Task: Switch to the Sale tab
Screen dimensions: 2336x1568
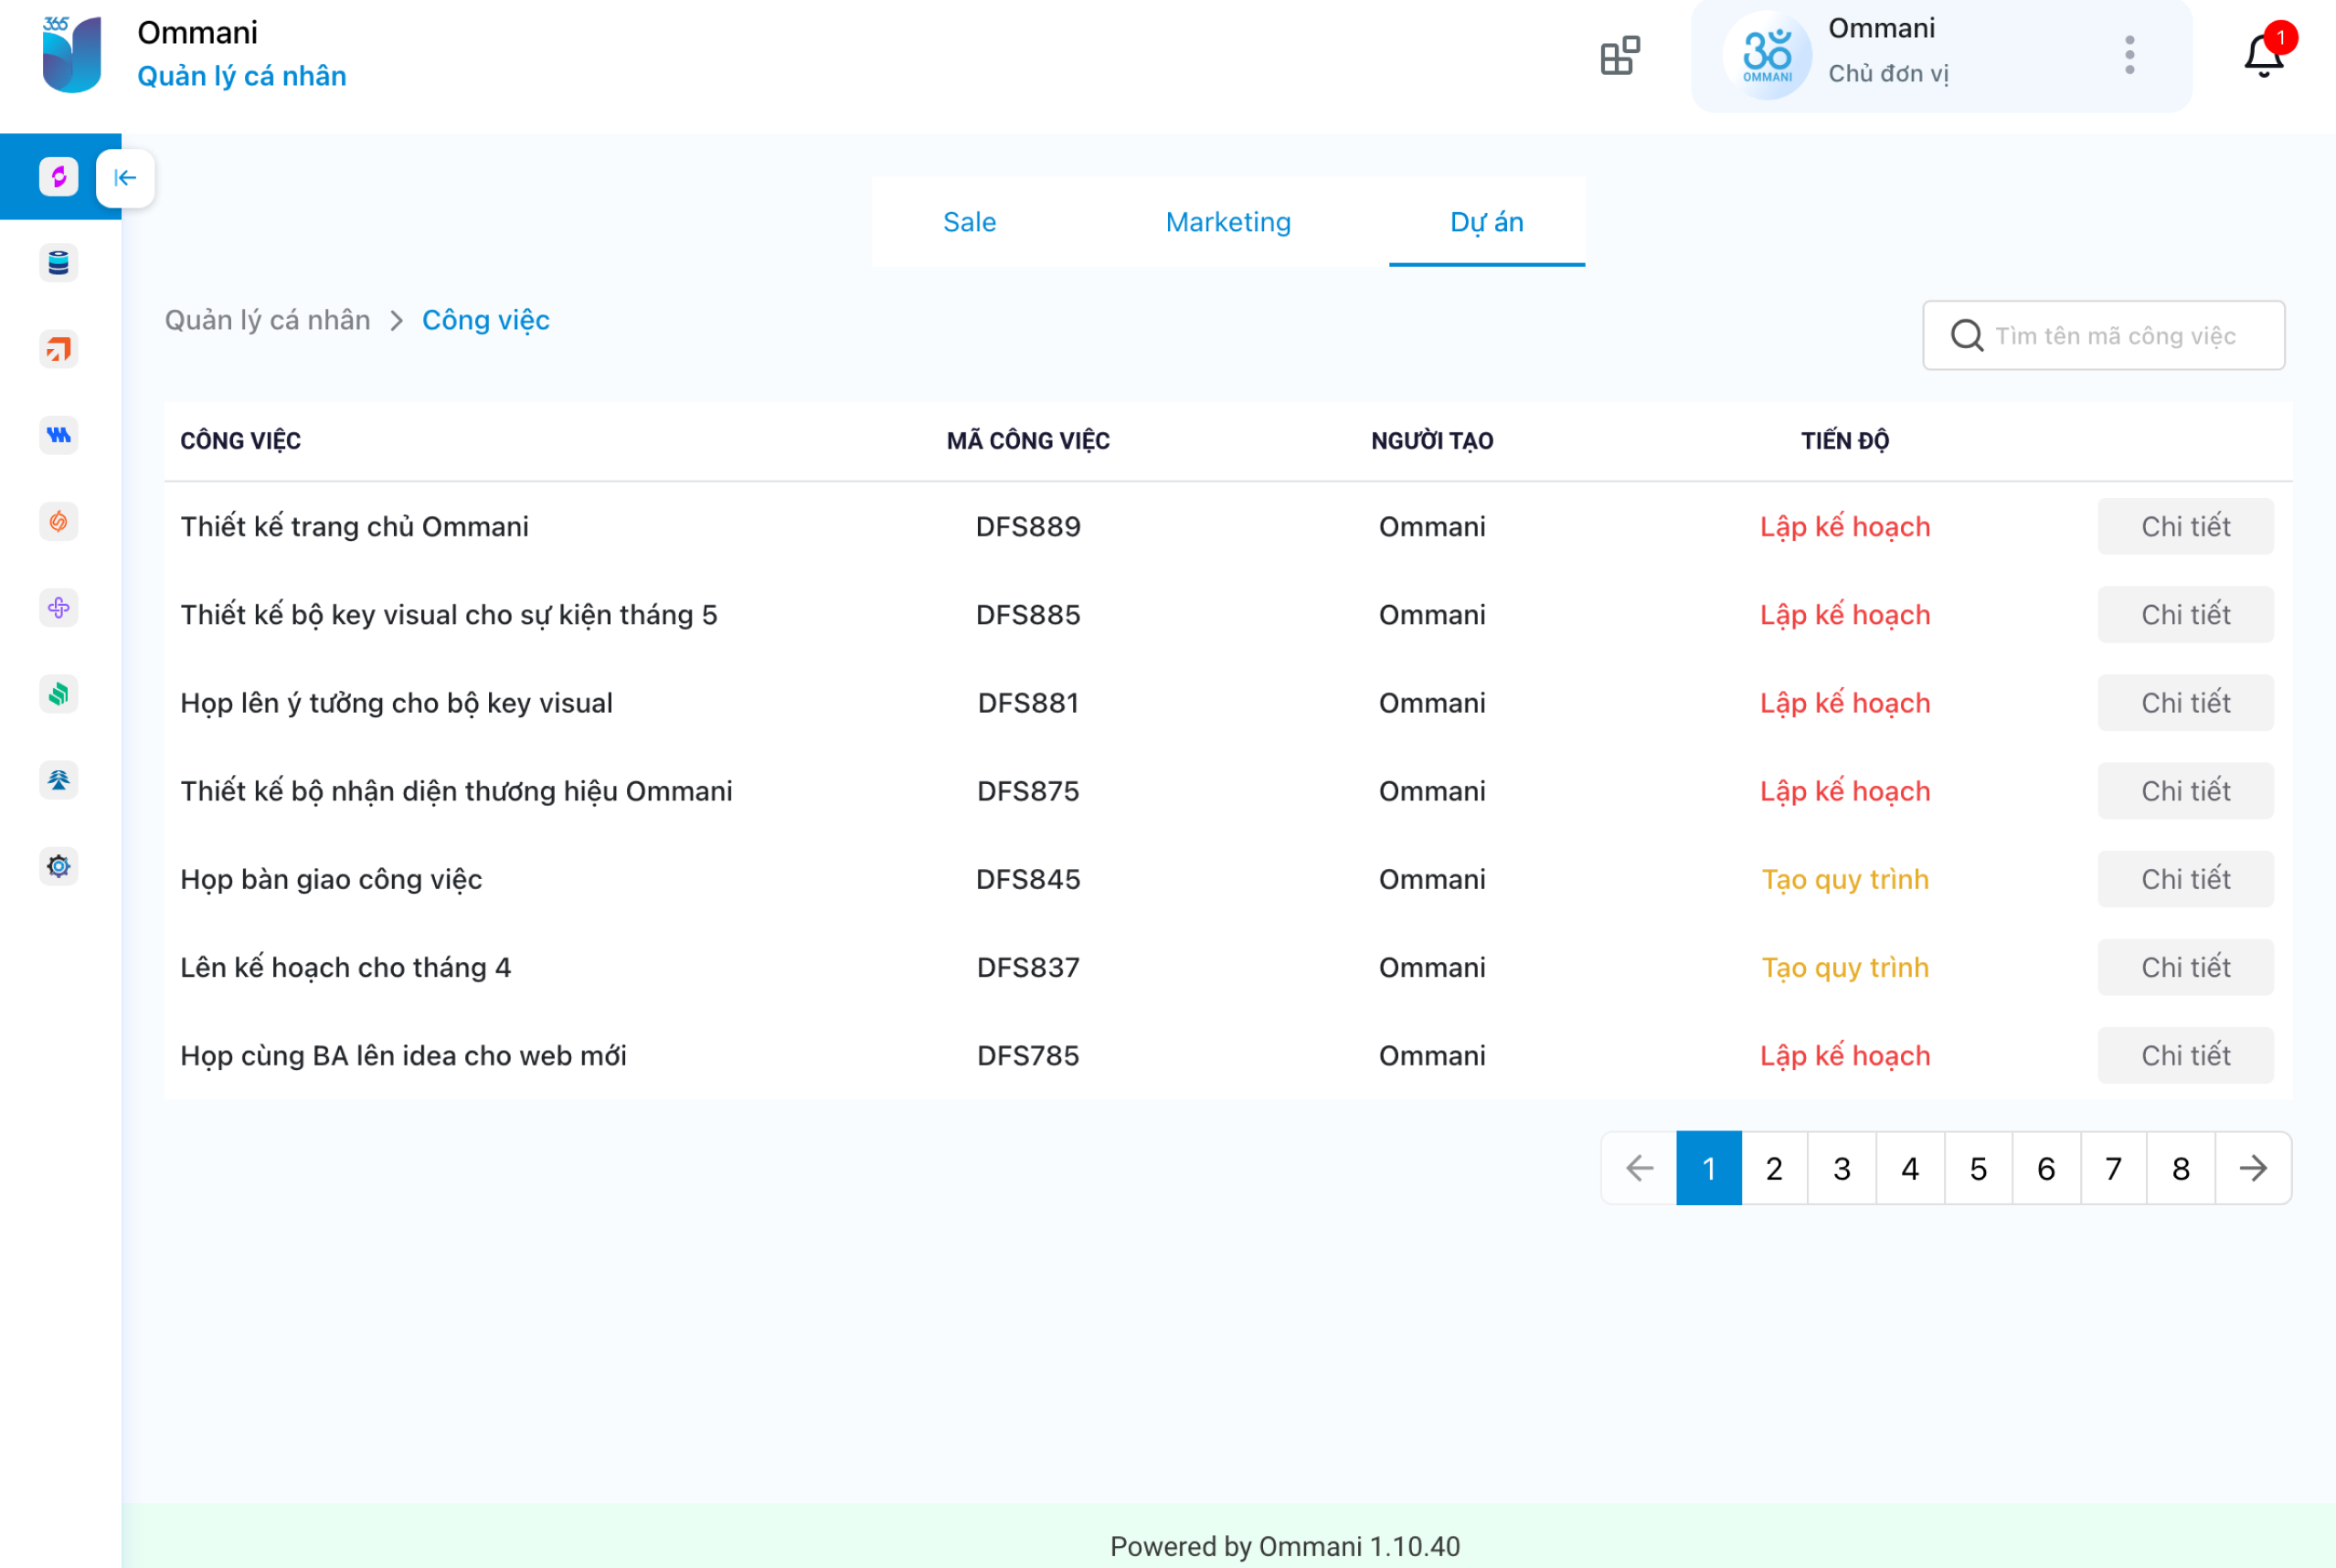Action: click(969, 222)
